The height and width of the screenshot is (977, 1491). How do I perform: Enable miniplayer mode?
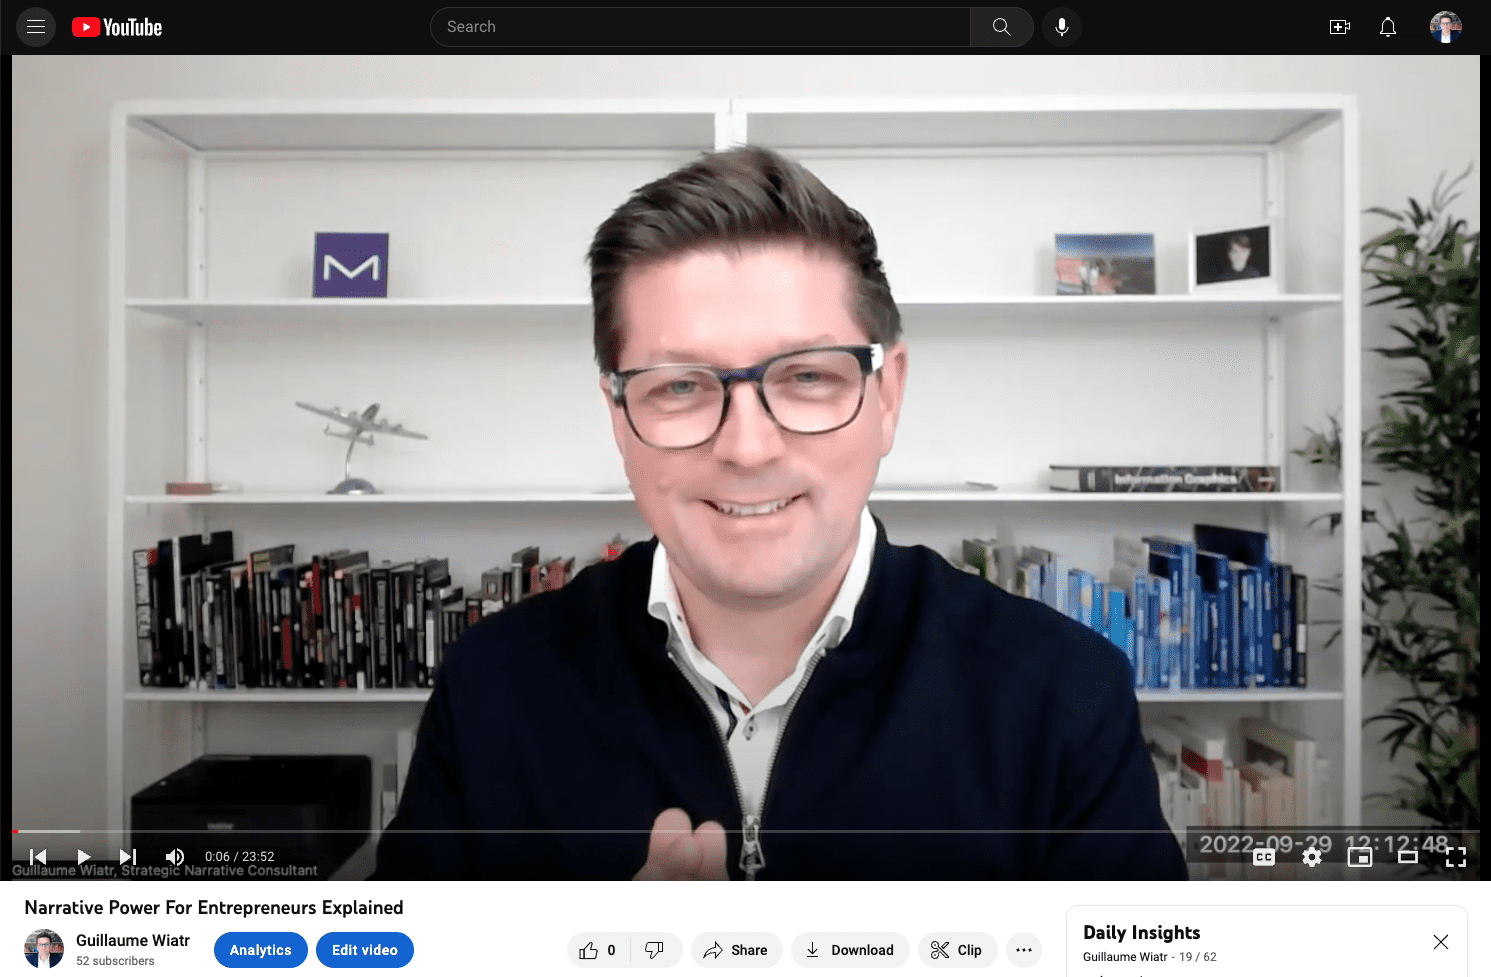point(1360,856)
